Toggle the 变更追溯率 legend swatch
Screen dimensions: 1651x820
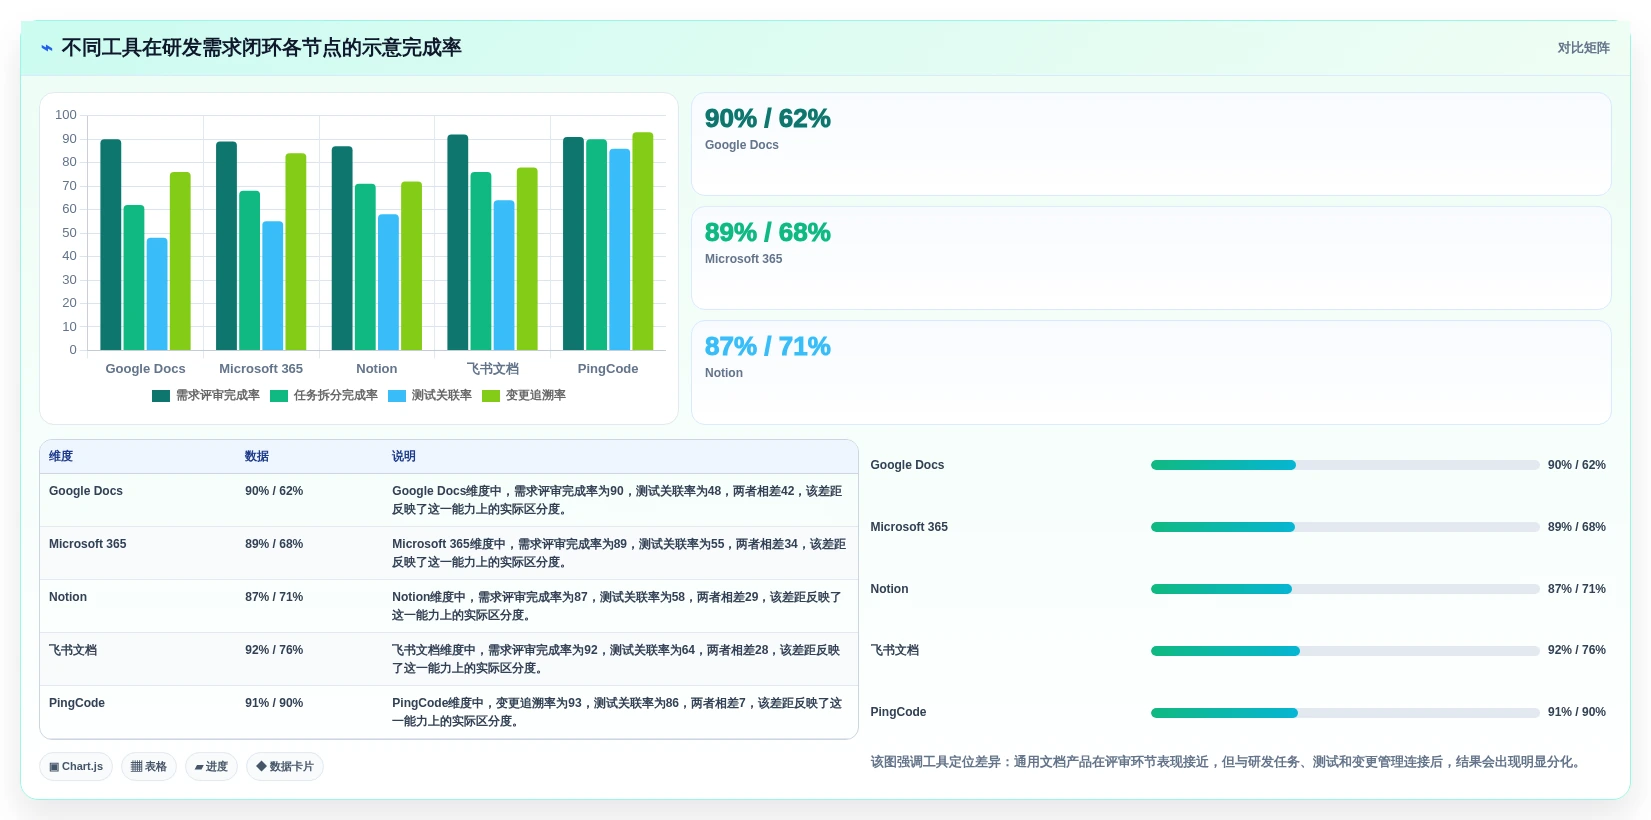click(x=491, y=396)
